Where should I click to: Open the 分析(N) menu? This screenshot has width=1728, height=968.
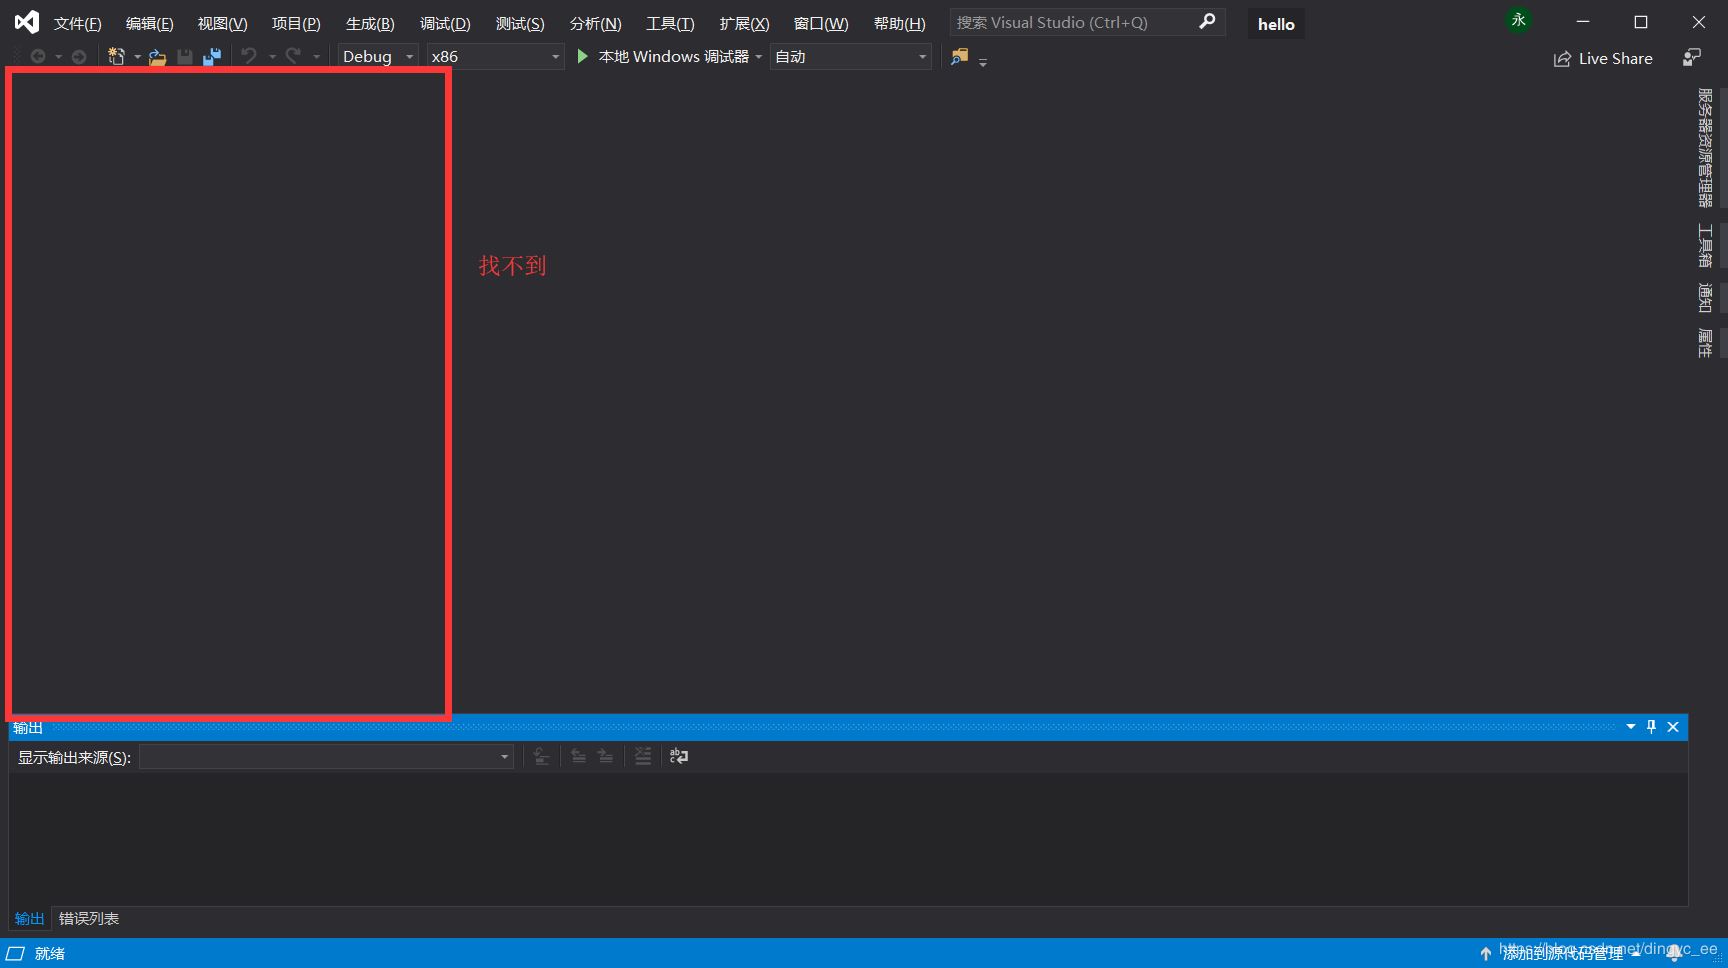pyautogui.click(x=595, y=23)
